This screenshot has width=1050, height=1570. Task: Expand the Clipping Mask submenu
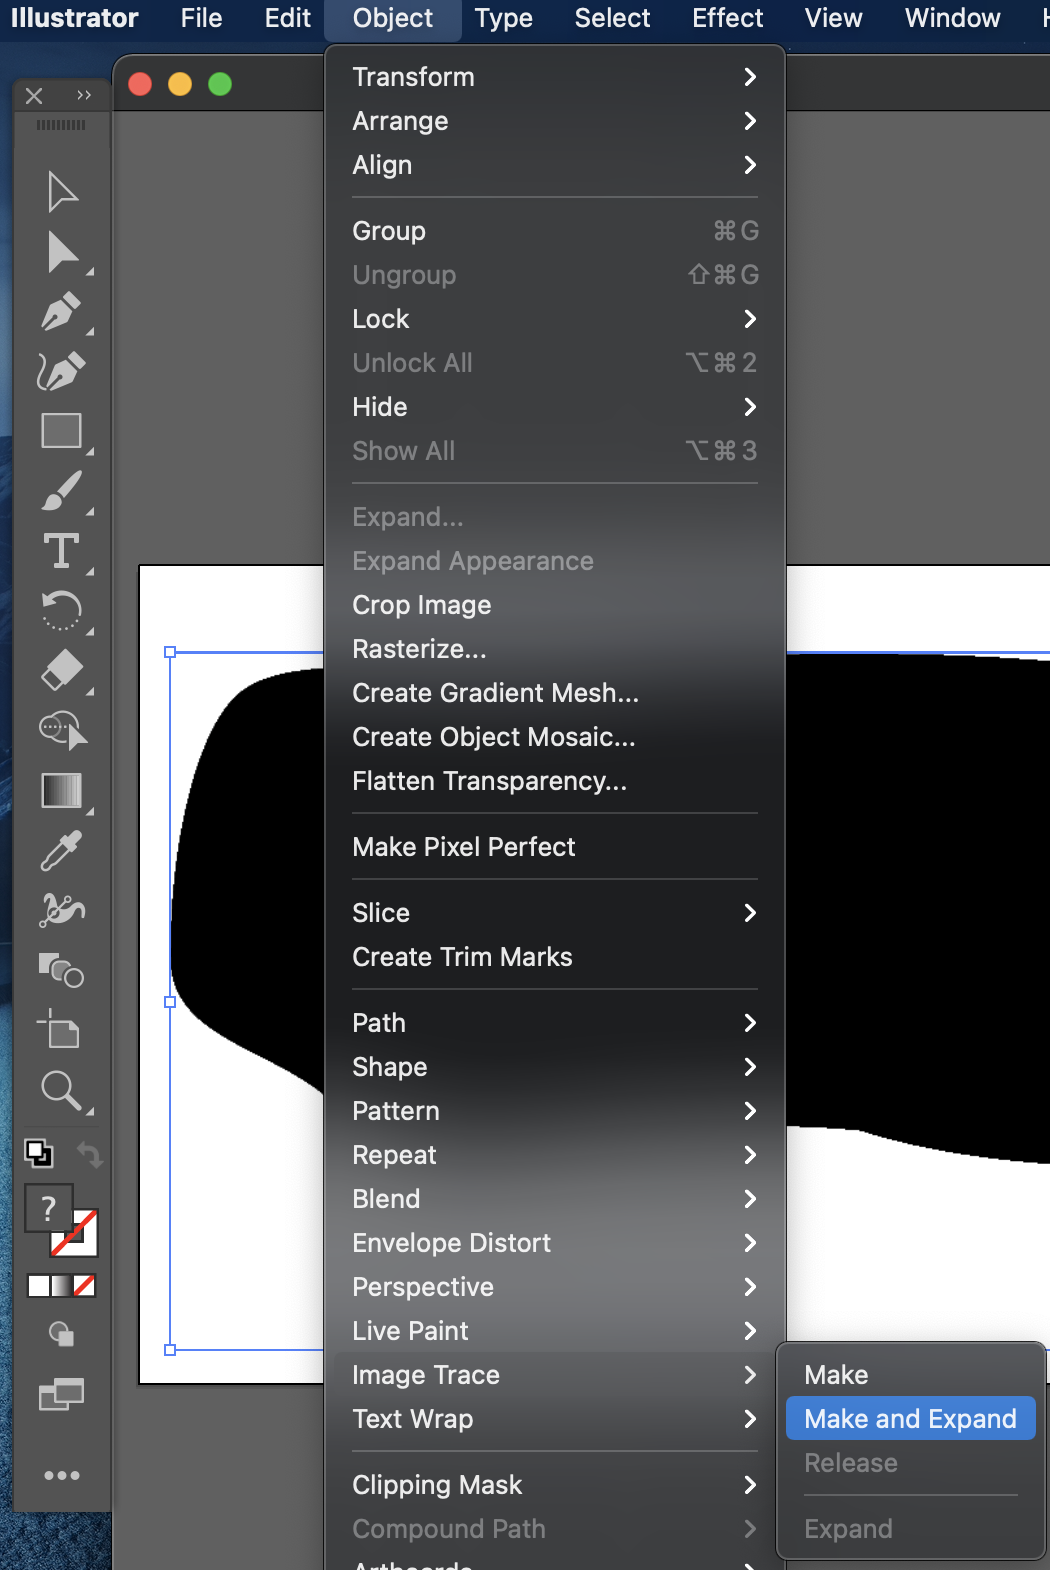pyautogui.click(x=554, y=1485)
